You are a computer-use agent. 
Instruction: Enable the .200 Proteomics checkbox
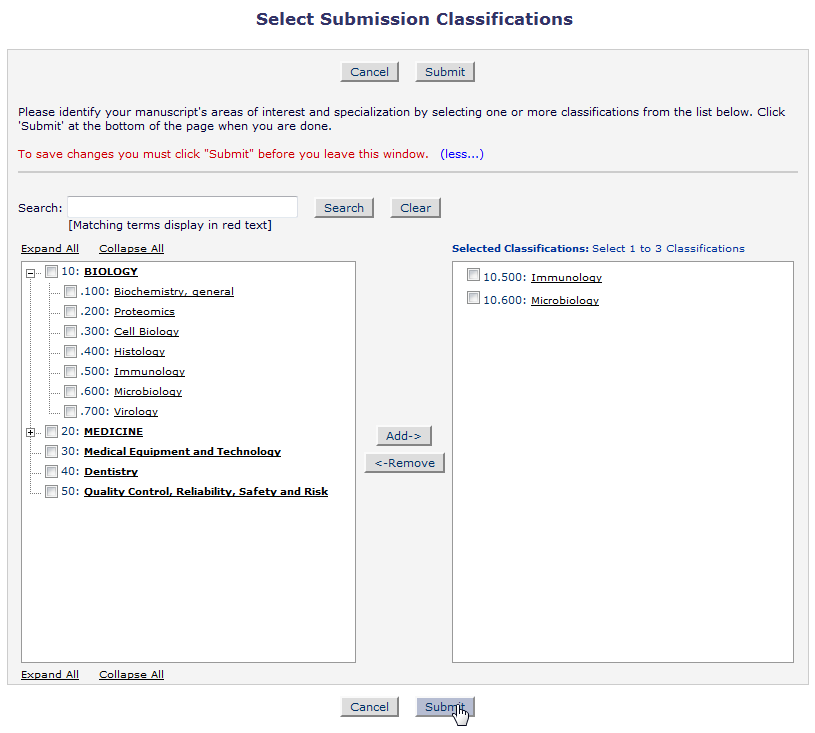coord(70,311)
